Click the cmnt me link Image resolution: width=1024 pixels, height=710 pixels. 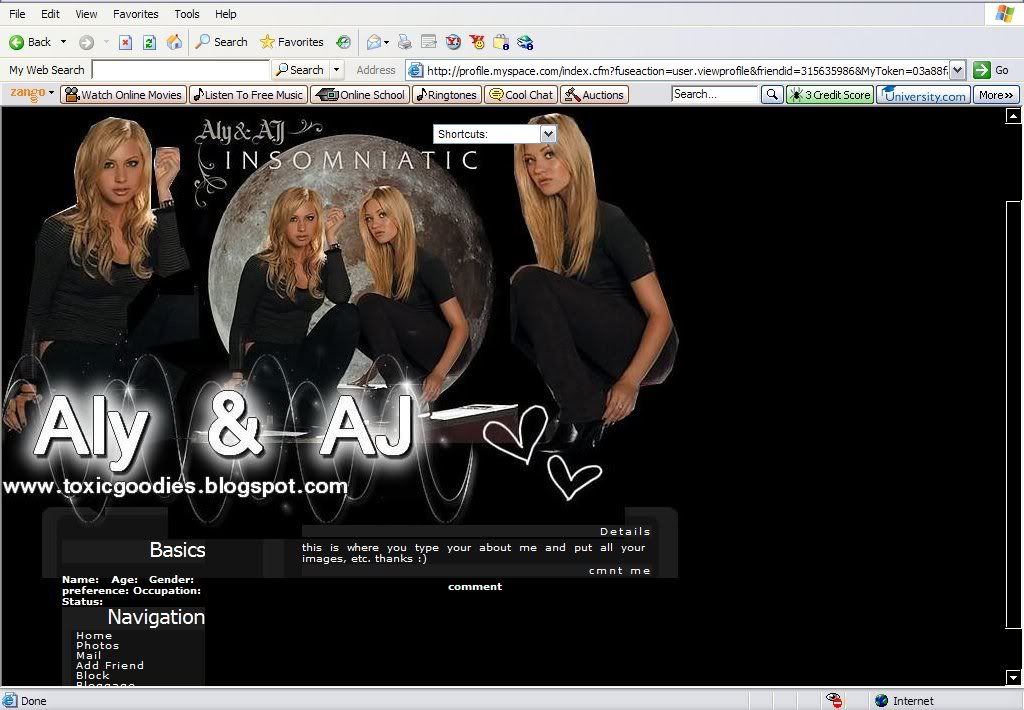pos(619,571)
